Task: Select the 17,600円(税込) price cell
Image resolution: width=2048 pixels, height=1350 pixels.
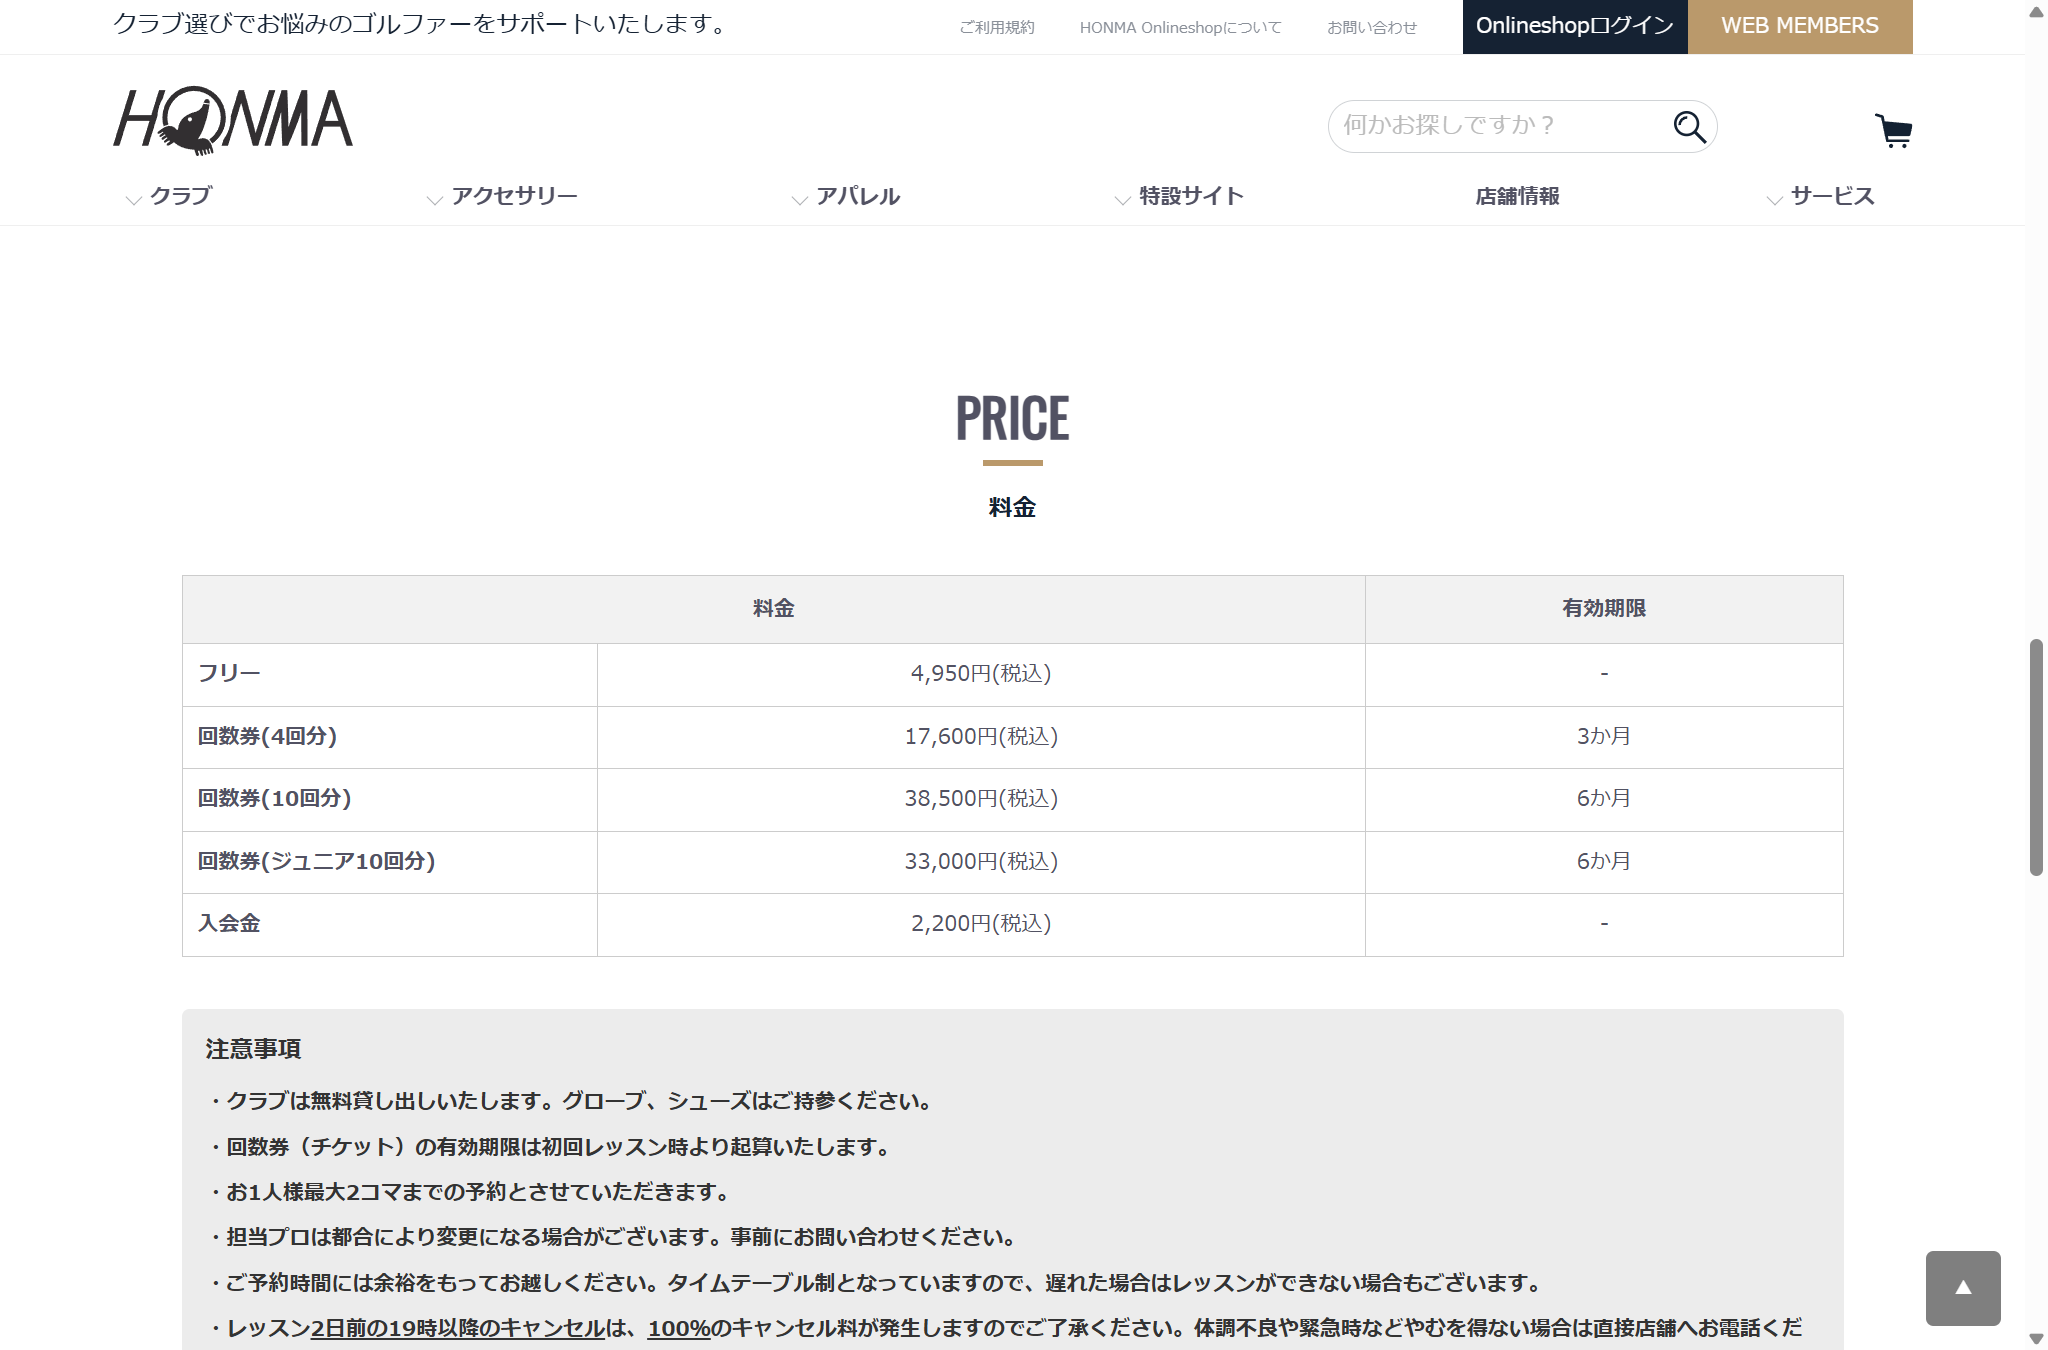Action: point(981,737)
